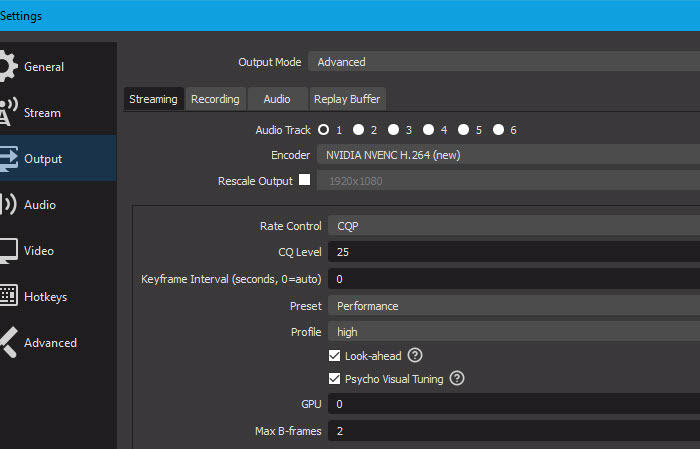Open Audio settings section label in sidebar
Viewport: 700px width, 449px height.
pos(40,205)
